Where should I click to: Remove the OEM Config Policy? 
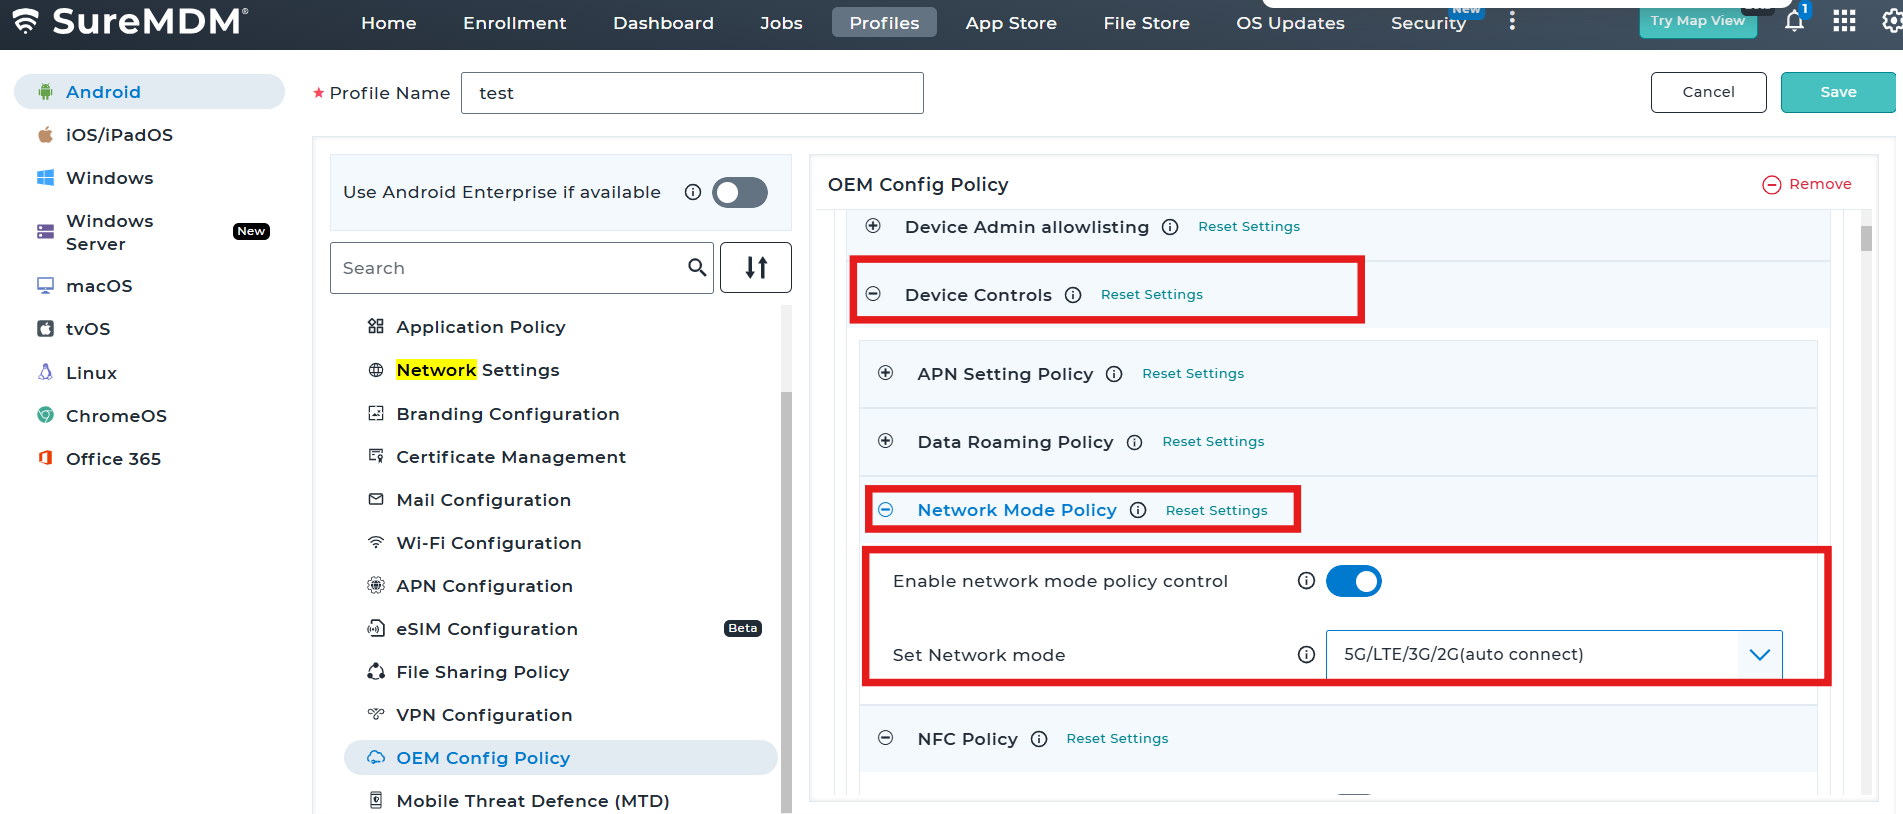(1807, 184)
